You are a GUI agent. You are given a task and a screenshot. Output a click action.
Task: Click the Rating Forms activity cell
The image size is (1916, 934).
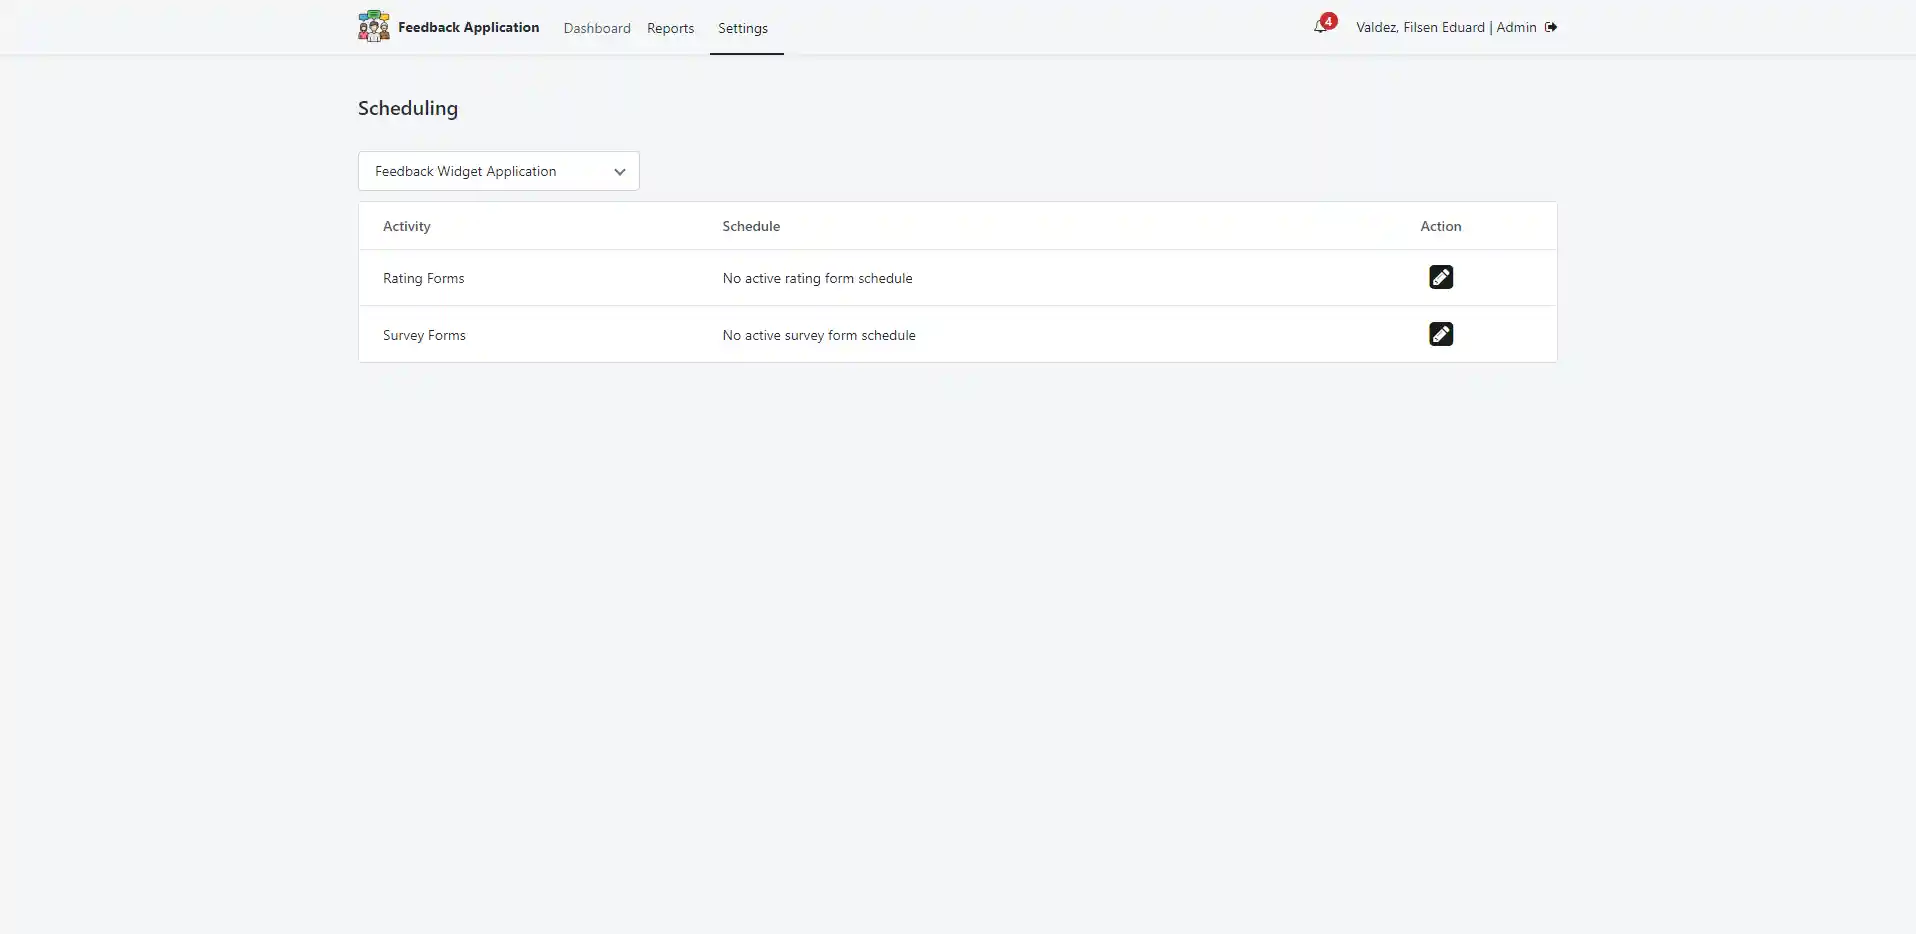coord(423,278)
